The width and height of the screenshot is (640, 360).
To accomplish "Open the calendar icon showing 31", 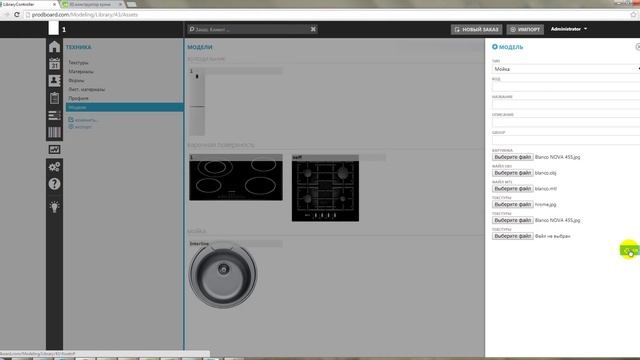I will pyautogui.click(x=54, y=64).
